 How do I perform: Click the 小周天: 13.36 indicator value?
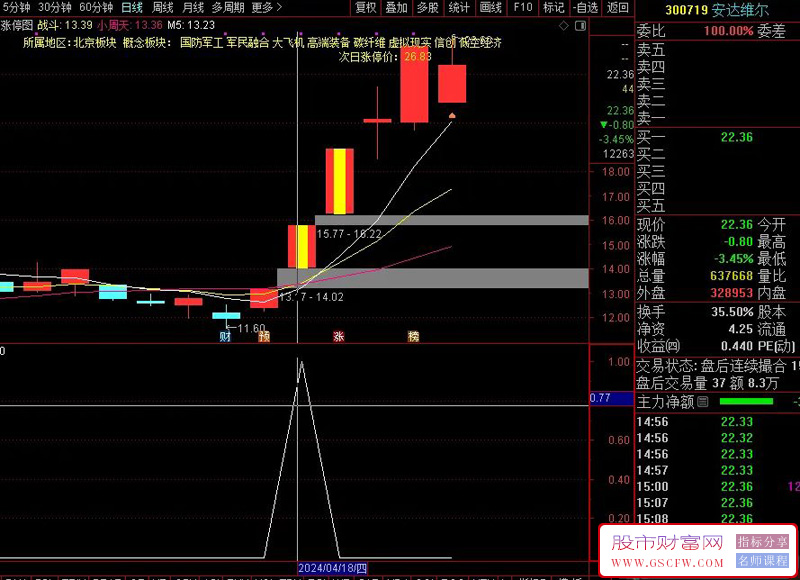point(130,25)
